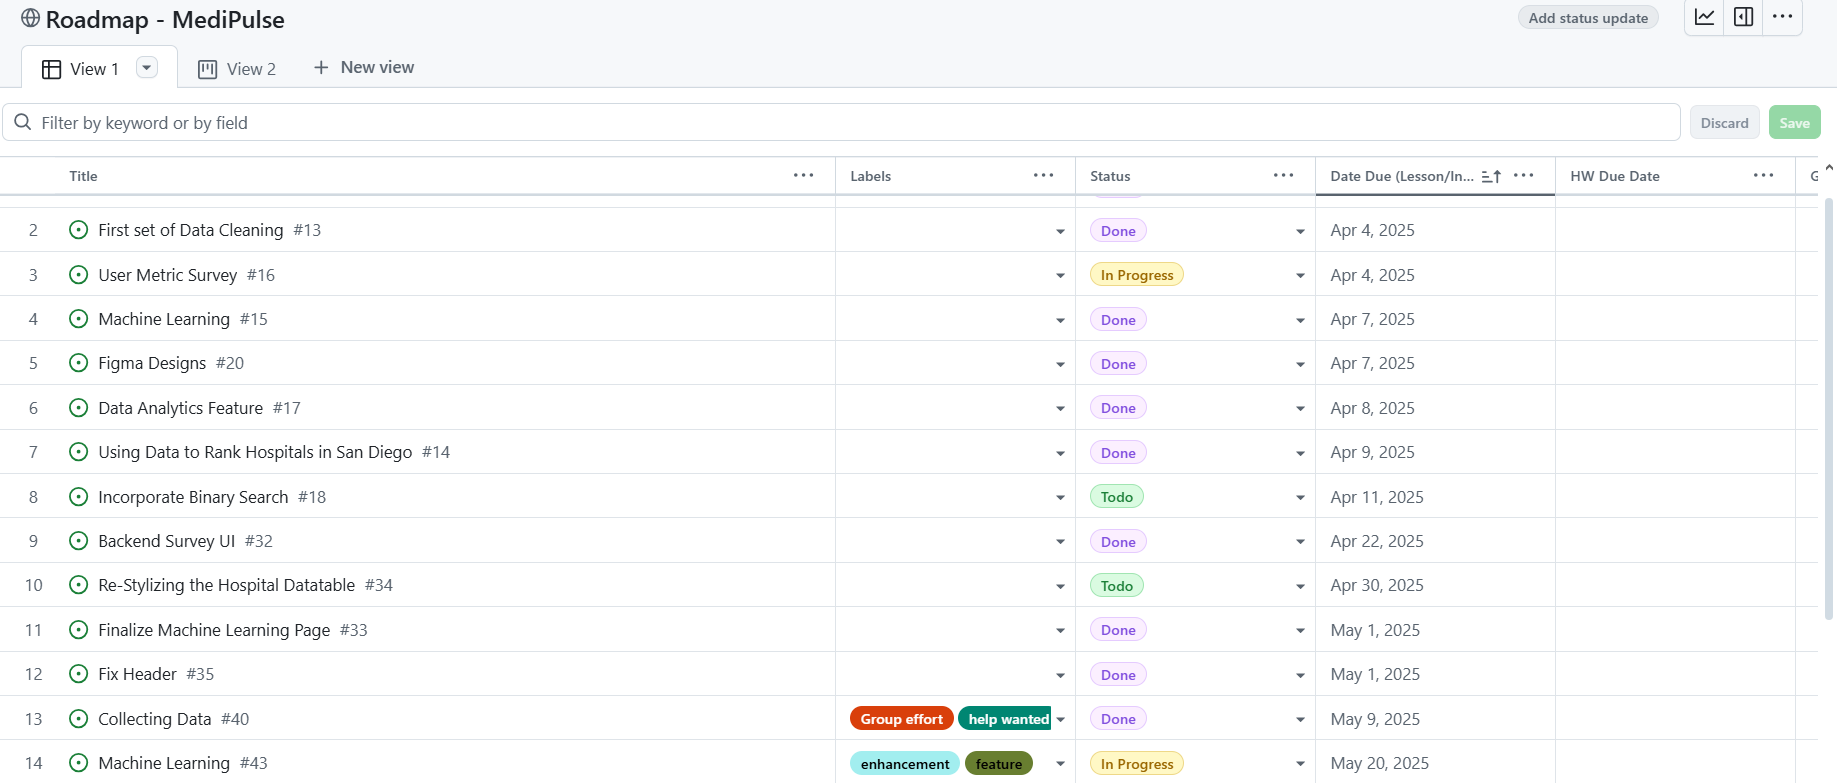Image resolution: width=1837 pixels, height=783 pixels.
Task: Click the open issue icon for Fix Header
Action: tap(79, 674)
